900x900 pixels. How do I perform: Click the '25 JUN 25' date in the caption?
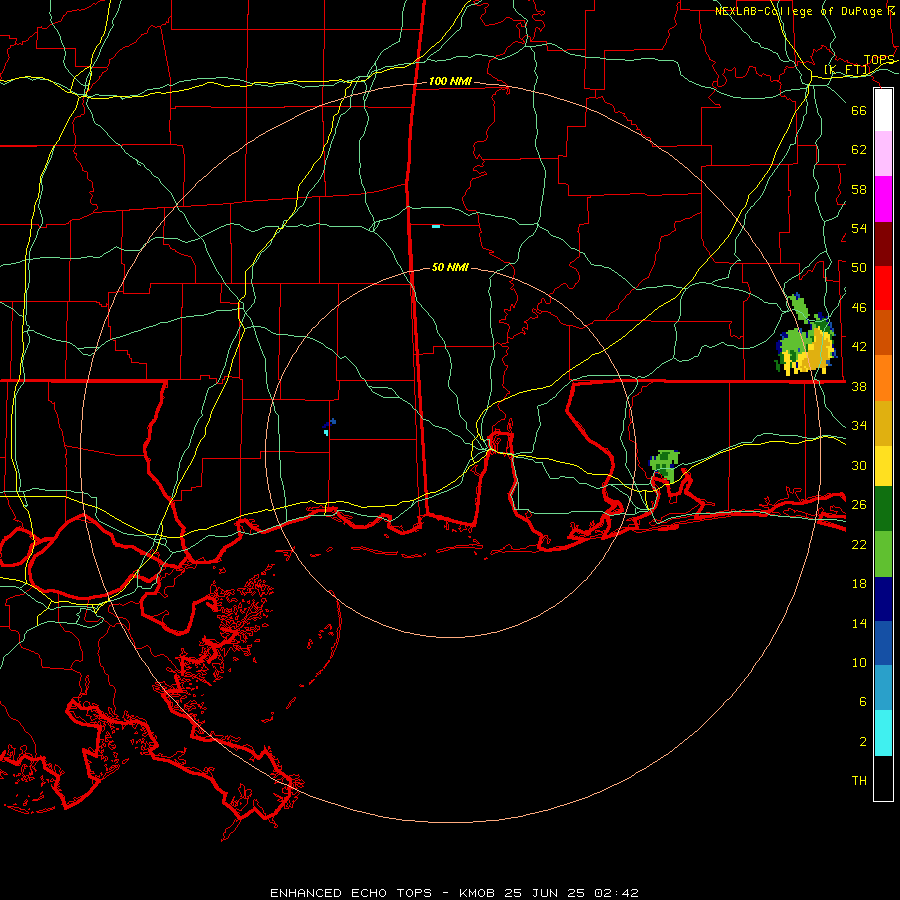545,893
